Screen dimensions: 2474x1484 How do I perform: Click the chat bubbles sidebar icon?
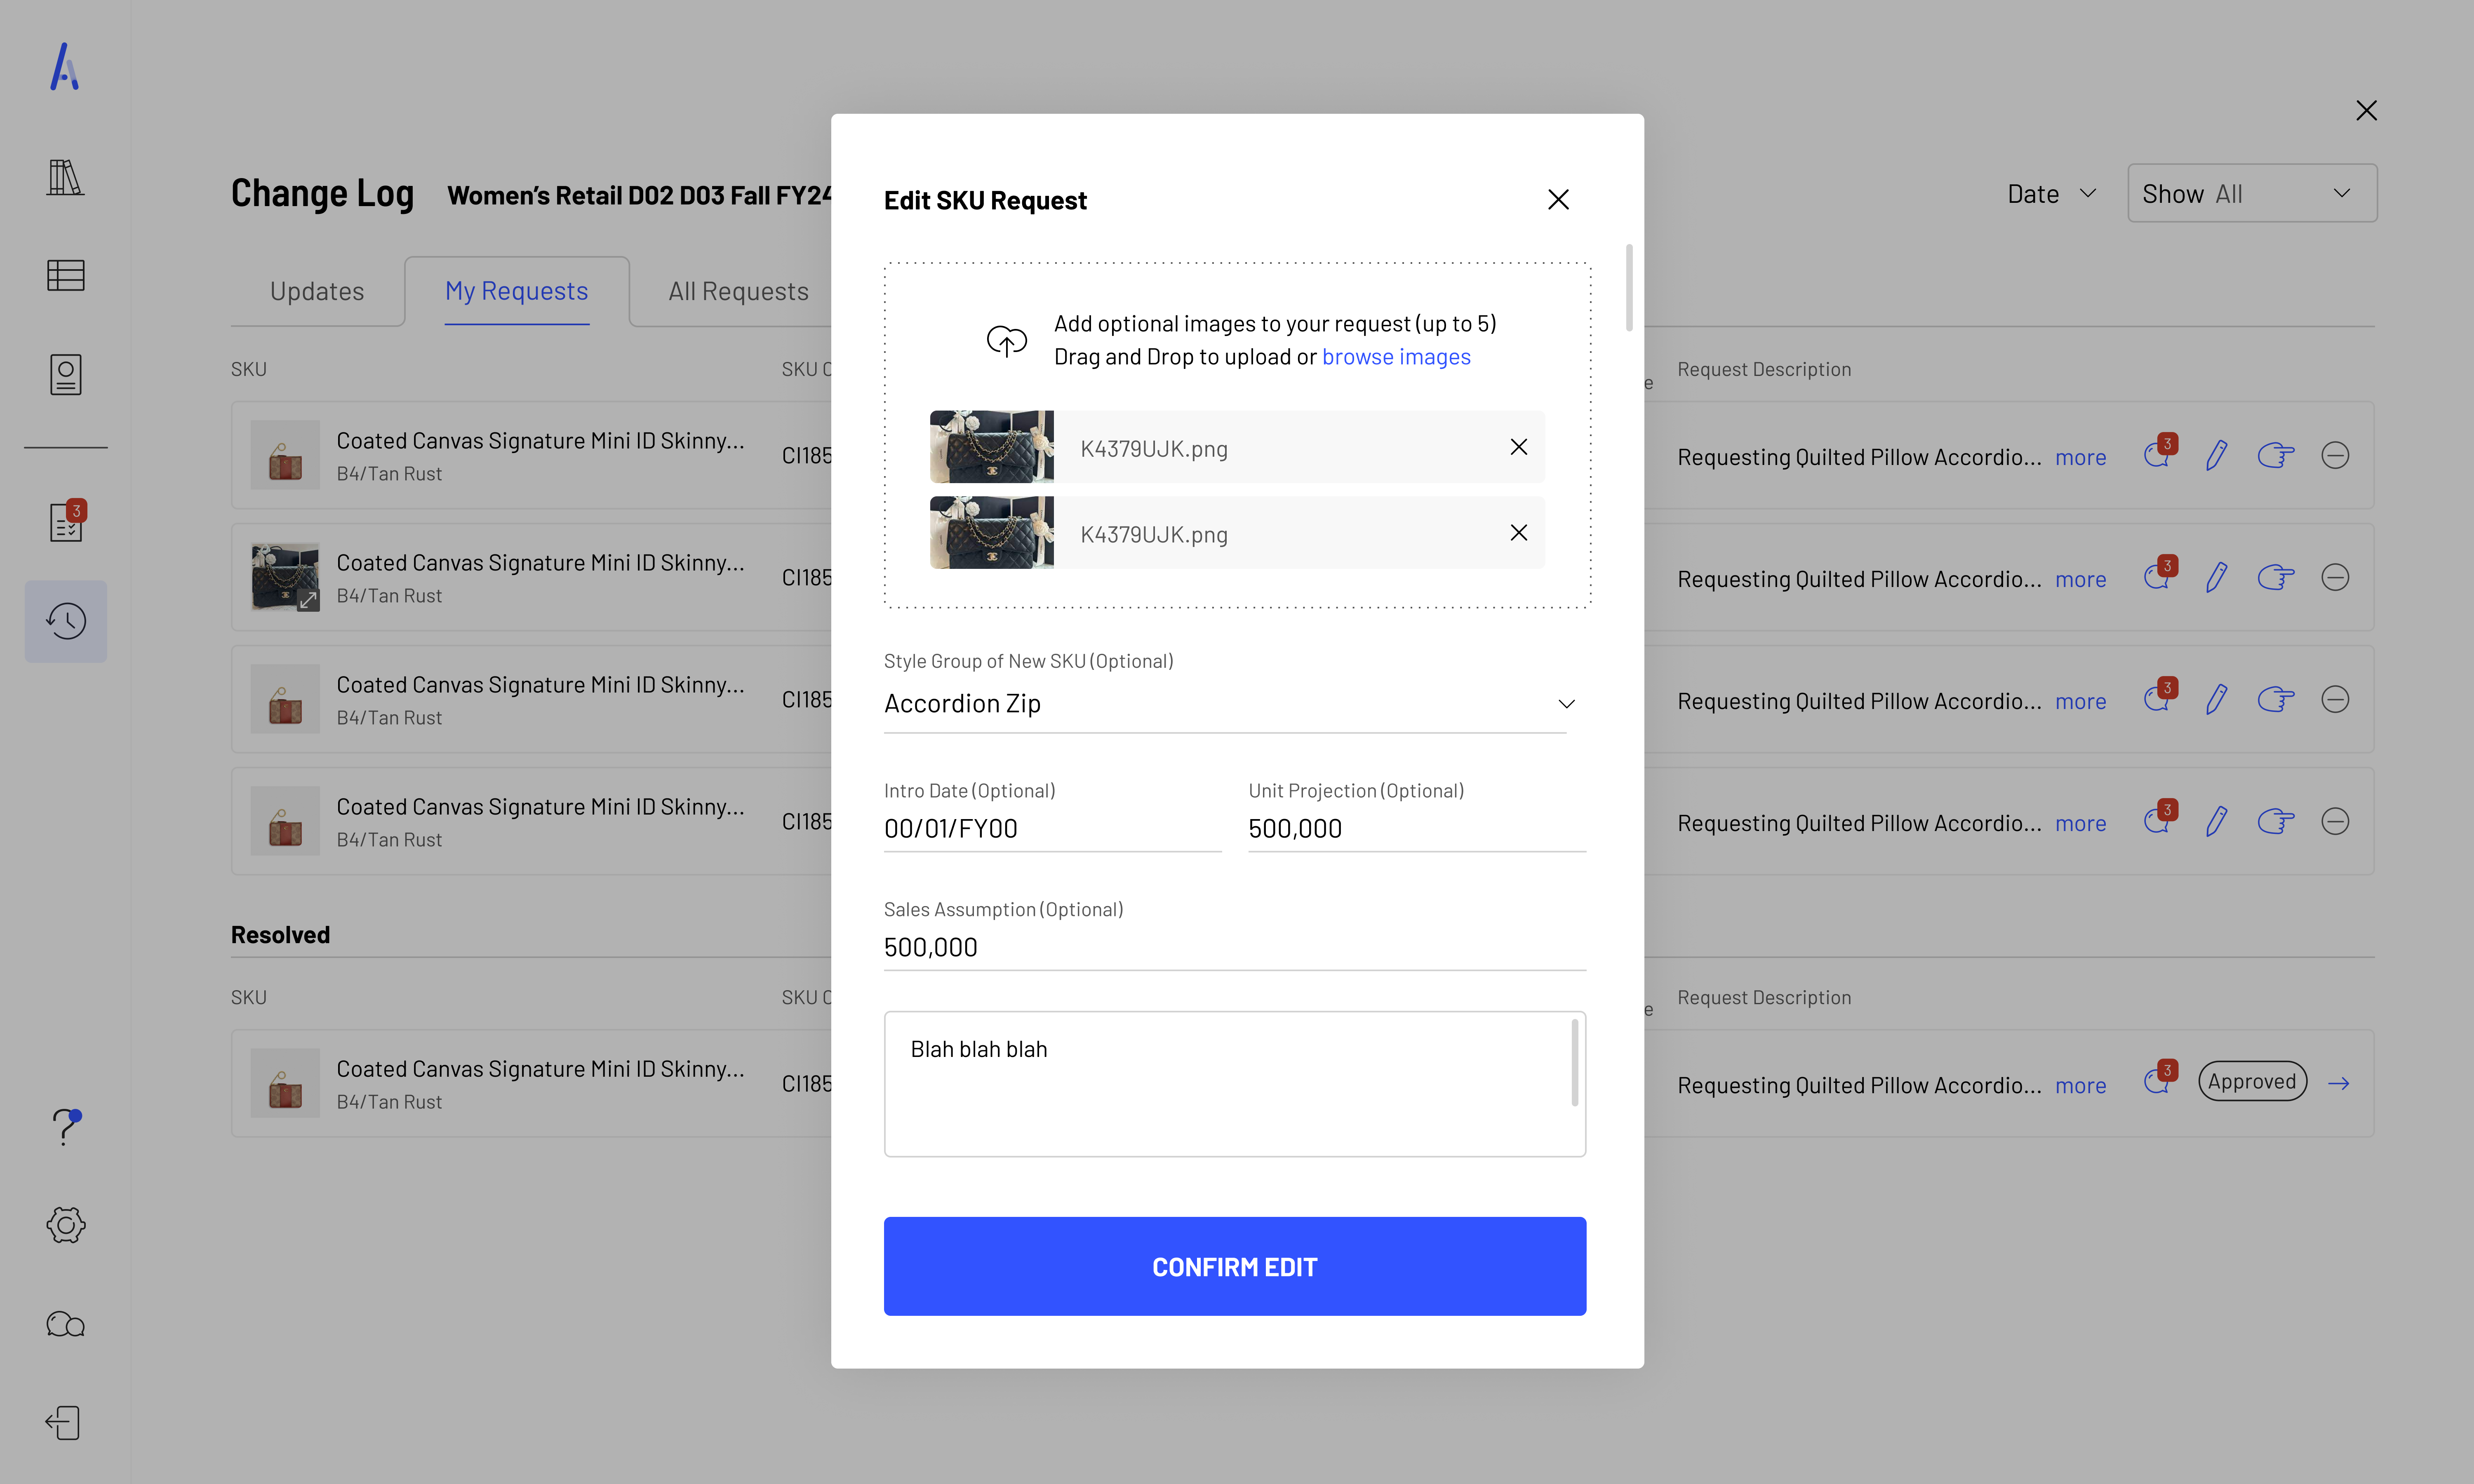(65, 1324)
